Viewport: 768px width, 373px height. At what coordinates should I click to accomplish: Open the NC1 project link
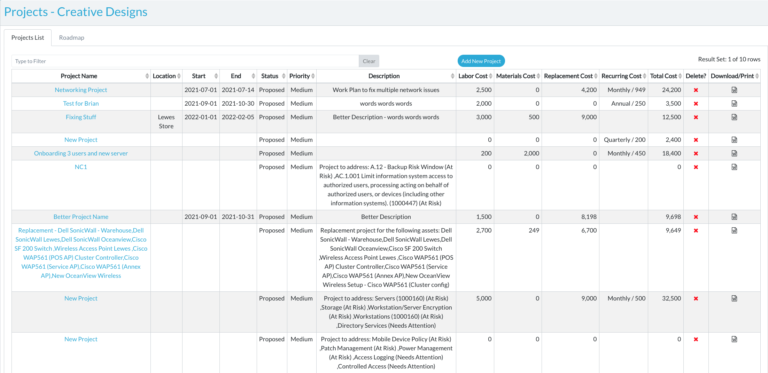click(81, 167)
